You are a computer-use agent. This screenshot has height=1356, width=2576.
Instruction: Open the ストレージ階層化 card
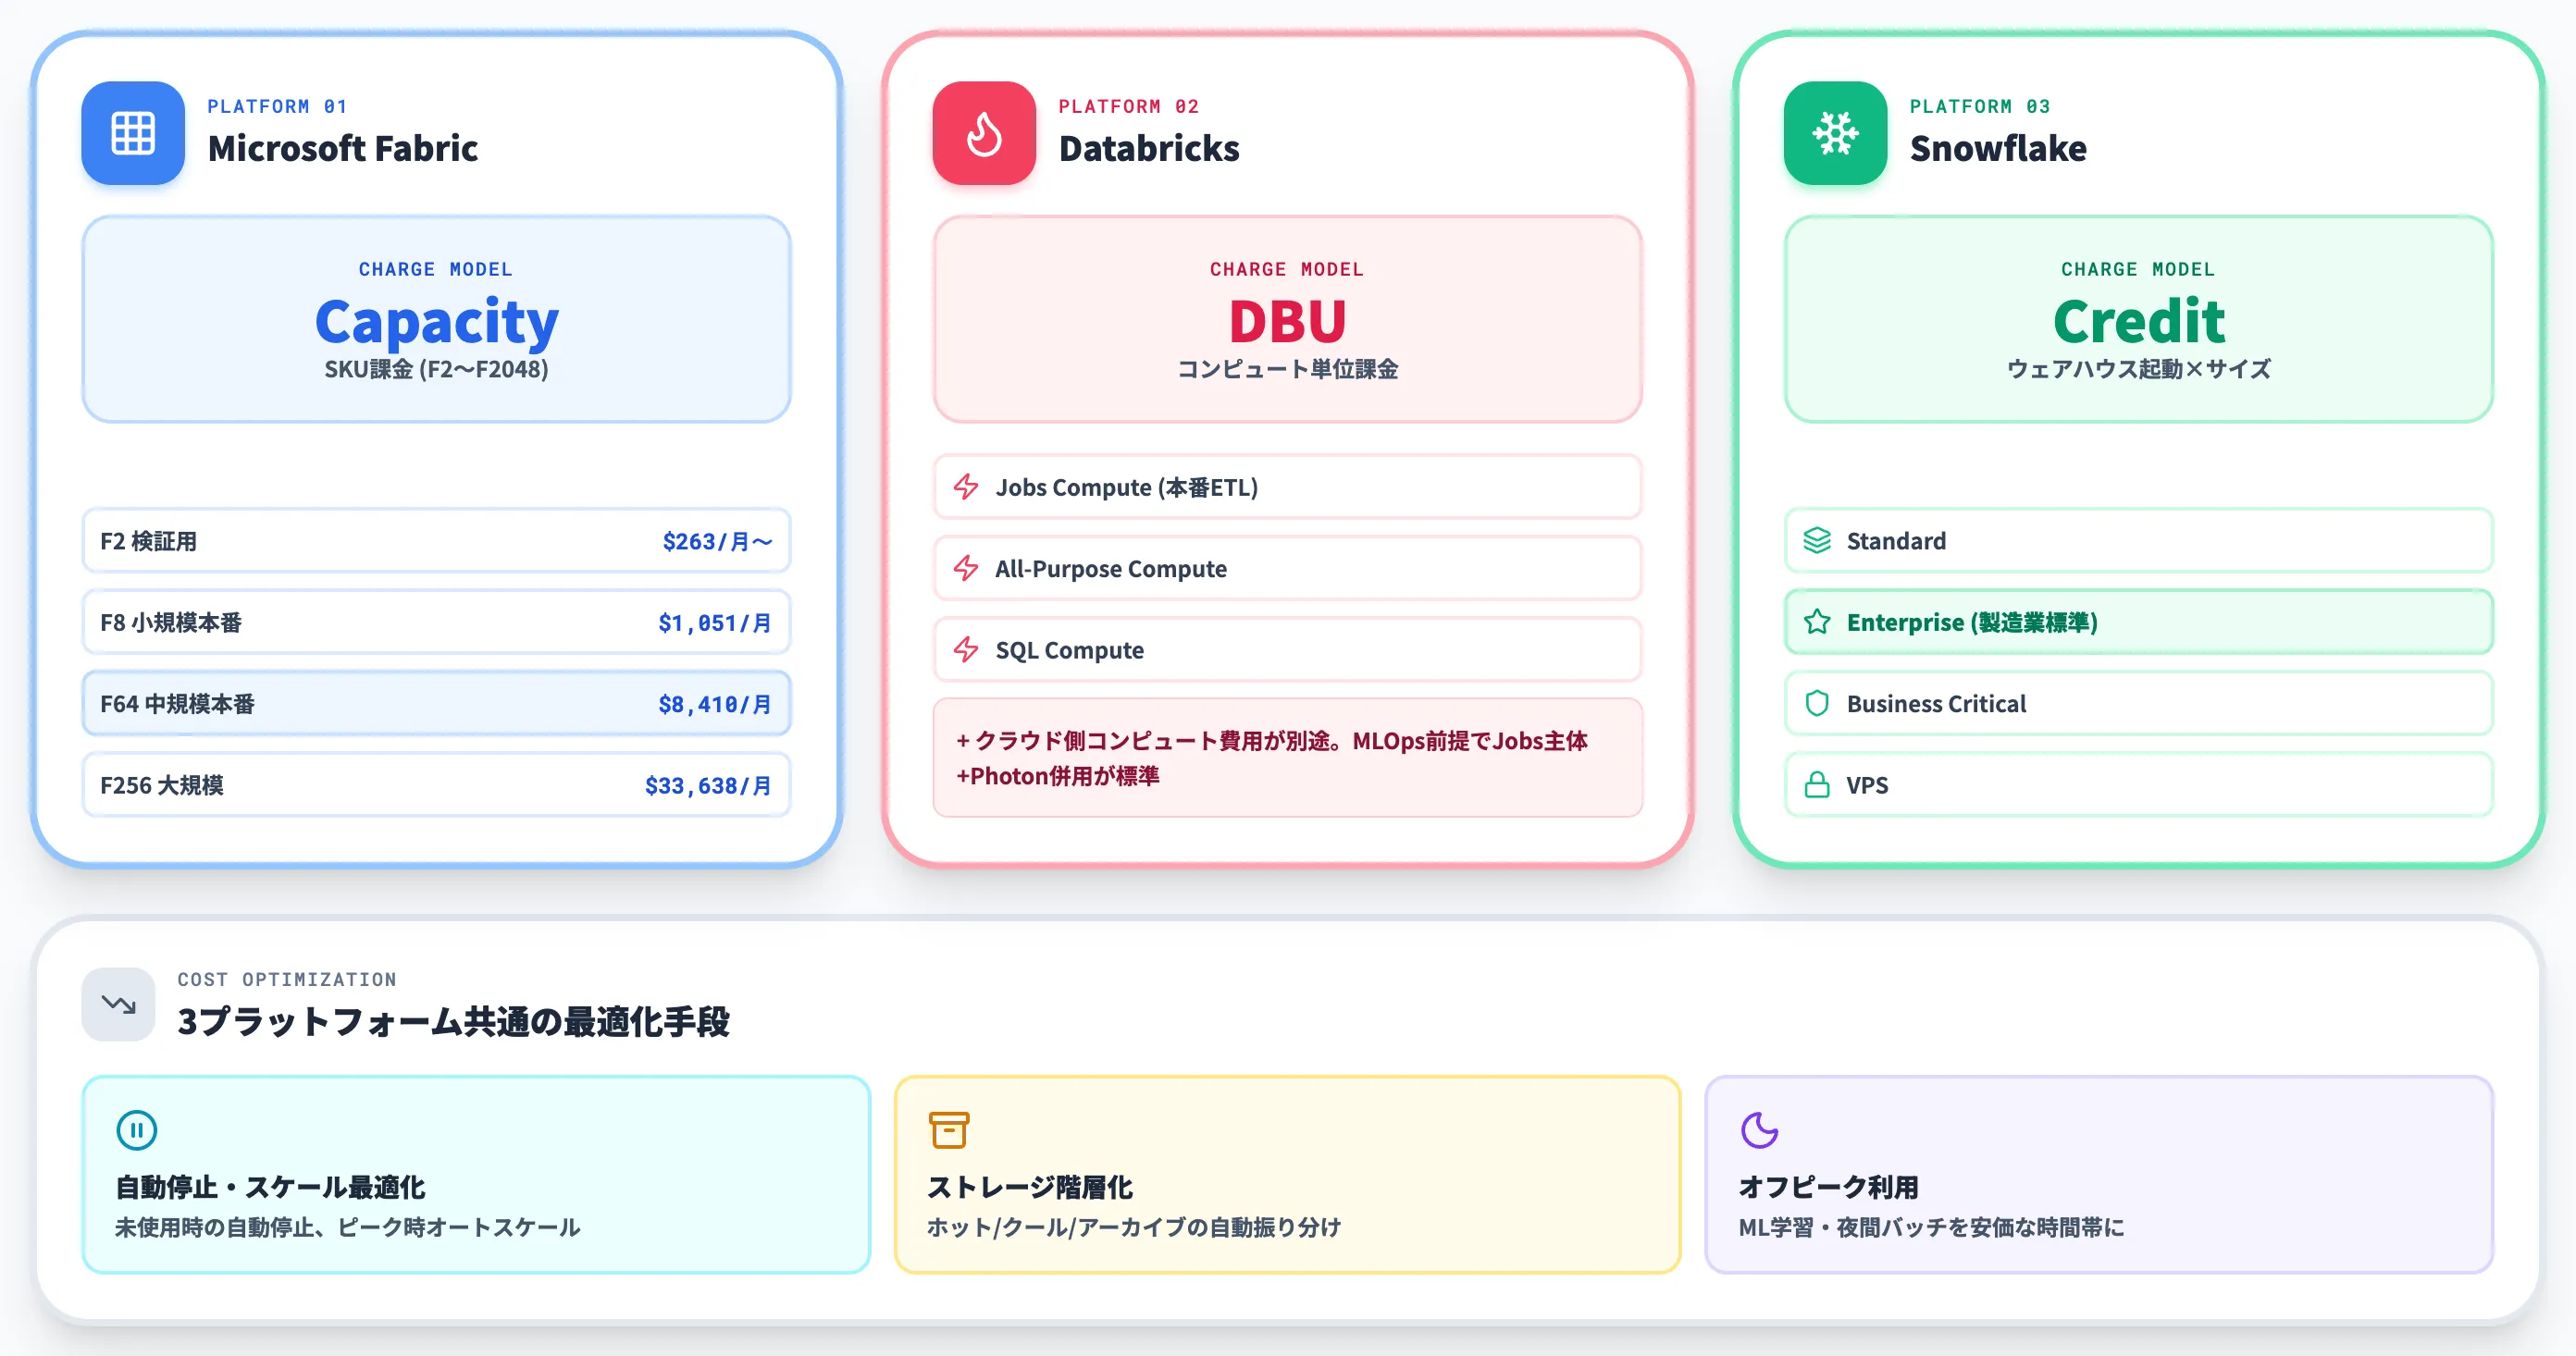(x=1287, y=1174)
